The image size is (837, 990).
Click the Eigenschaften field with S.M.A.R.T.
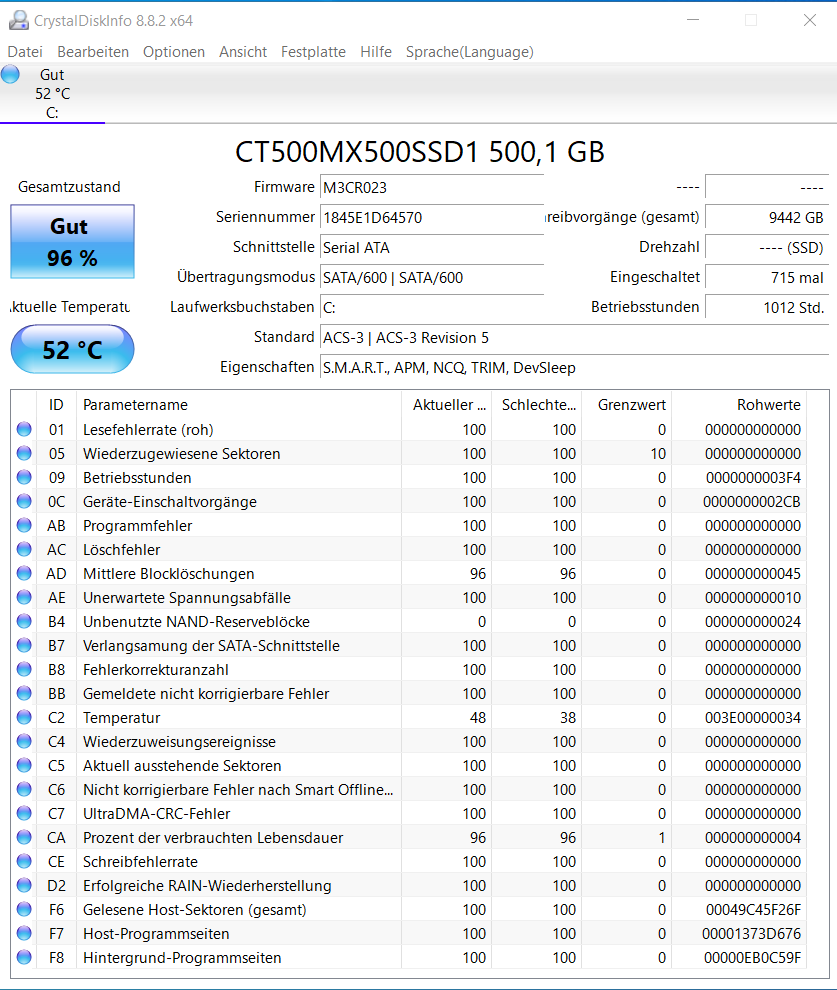[x=574, y=367]
